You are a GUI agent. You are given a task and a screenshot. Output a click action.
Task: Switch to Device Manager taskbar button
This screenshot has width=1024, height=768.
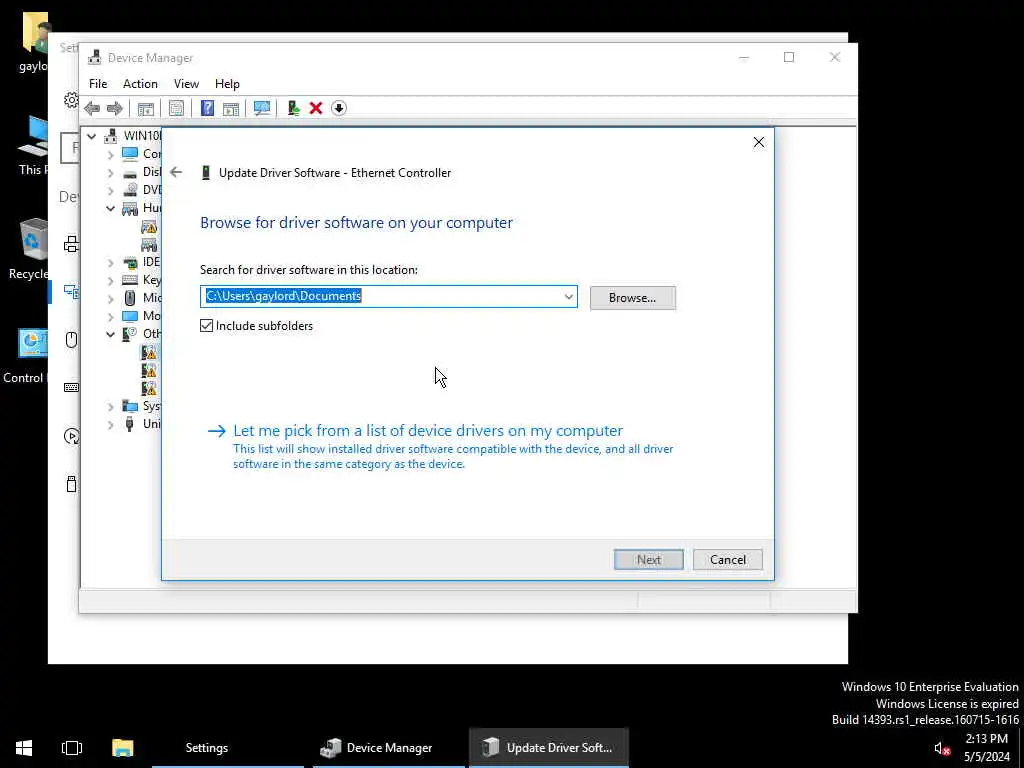389,748
